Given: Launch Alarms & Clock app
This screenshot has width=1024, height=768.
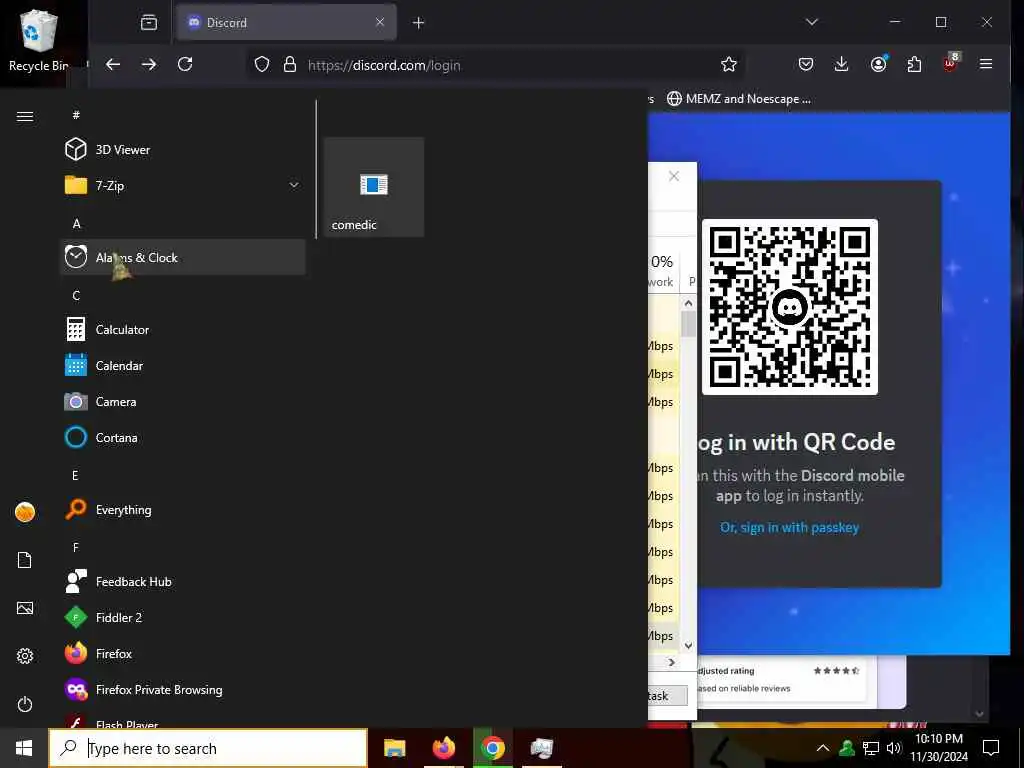Looking at the screenshot, I should pos(182,257).
